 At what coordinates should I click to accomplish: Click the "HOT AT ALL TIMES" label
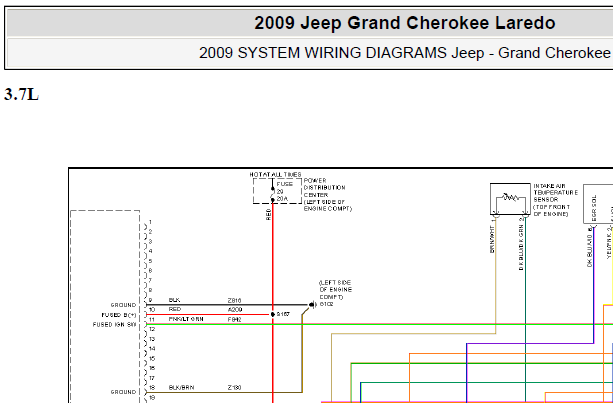(x=276, y=174)
